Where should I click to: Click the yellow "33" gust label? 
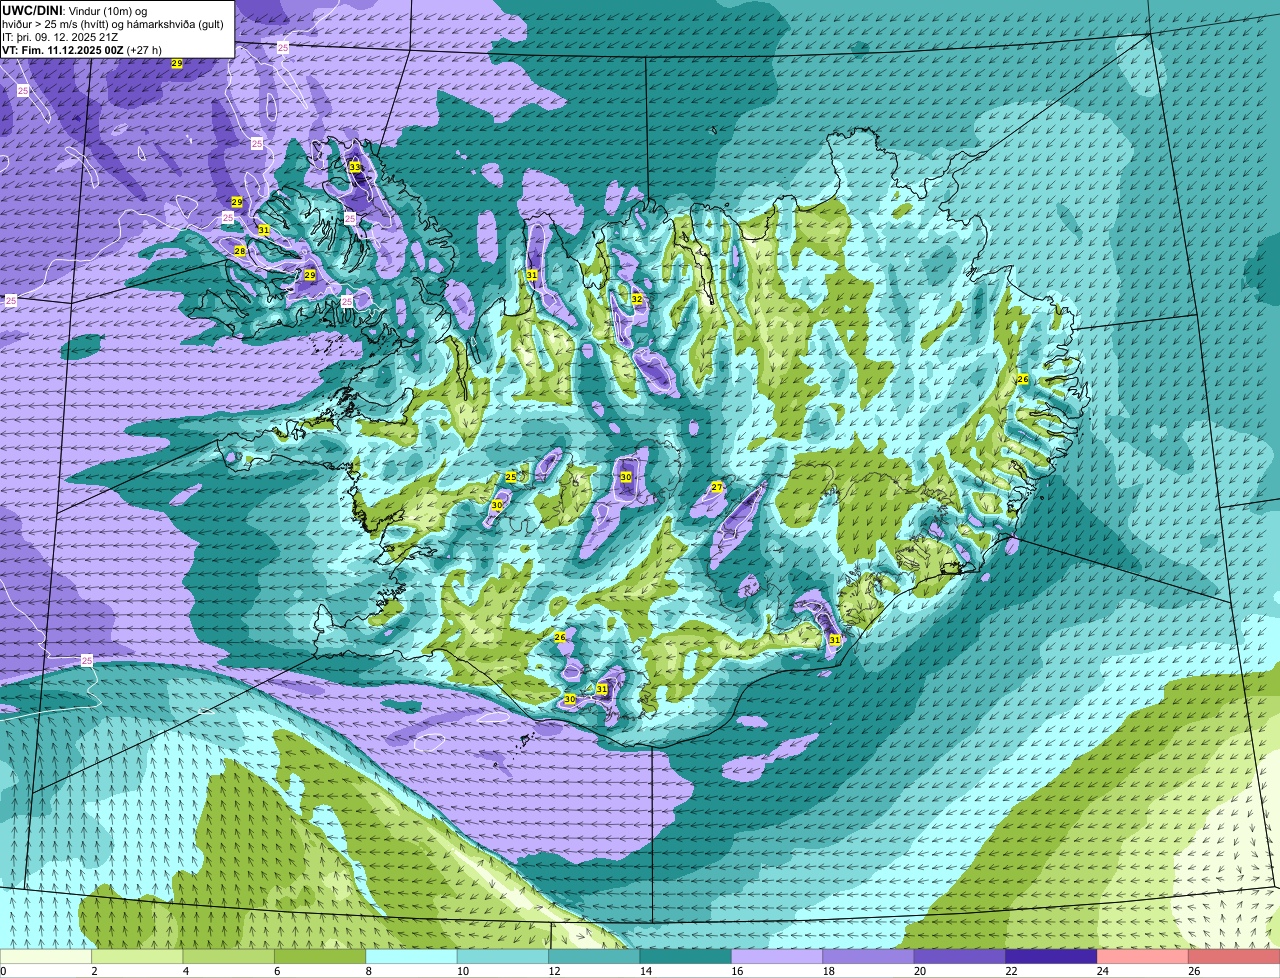point(354,167)
